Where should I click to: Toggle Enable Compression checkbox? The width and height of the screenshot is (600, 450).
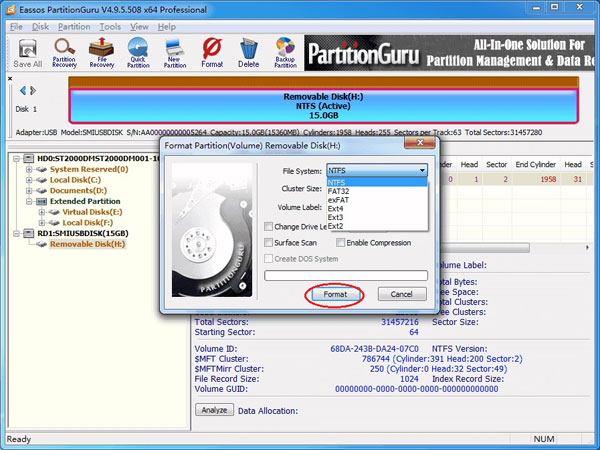click(340, 243)
